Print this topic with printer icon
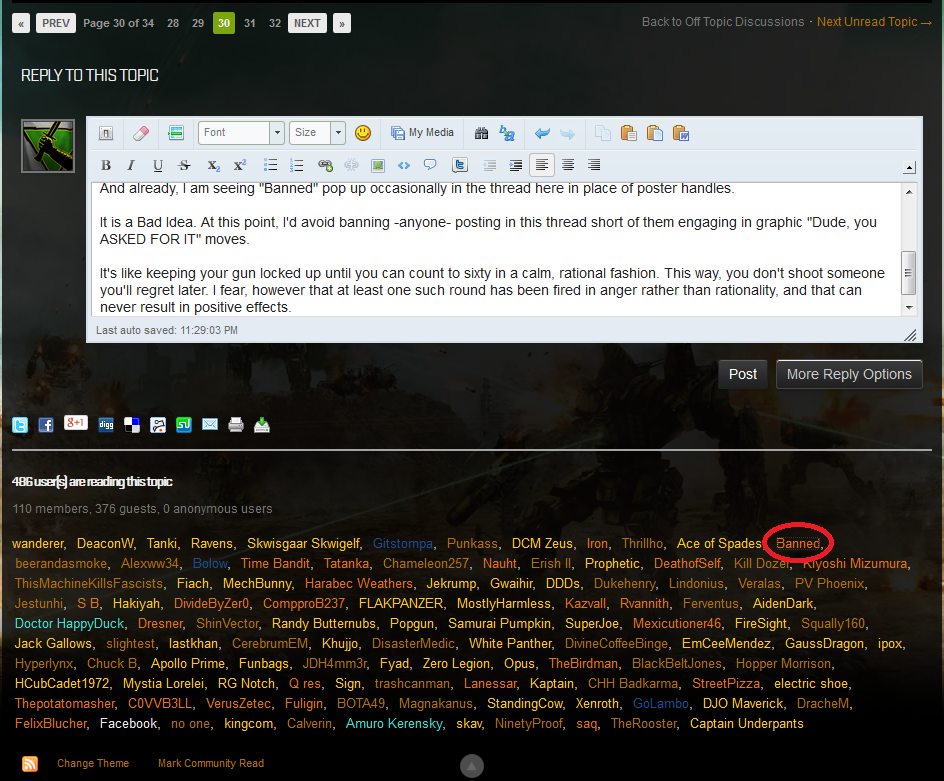Viewport: 944px width, 781px height. (236, 425)
